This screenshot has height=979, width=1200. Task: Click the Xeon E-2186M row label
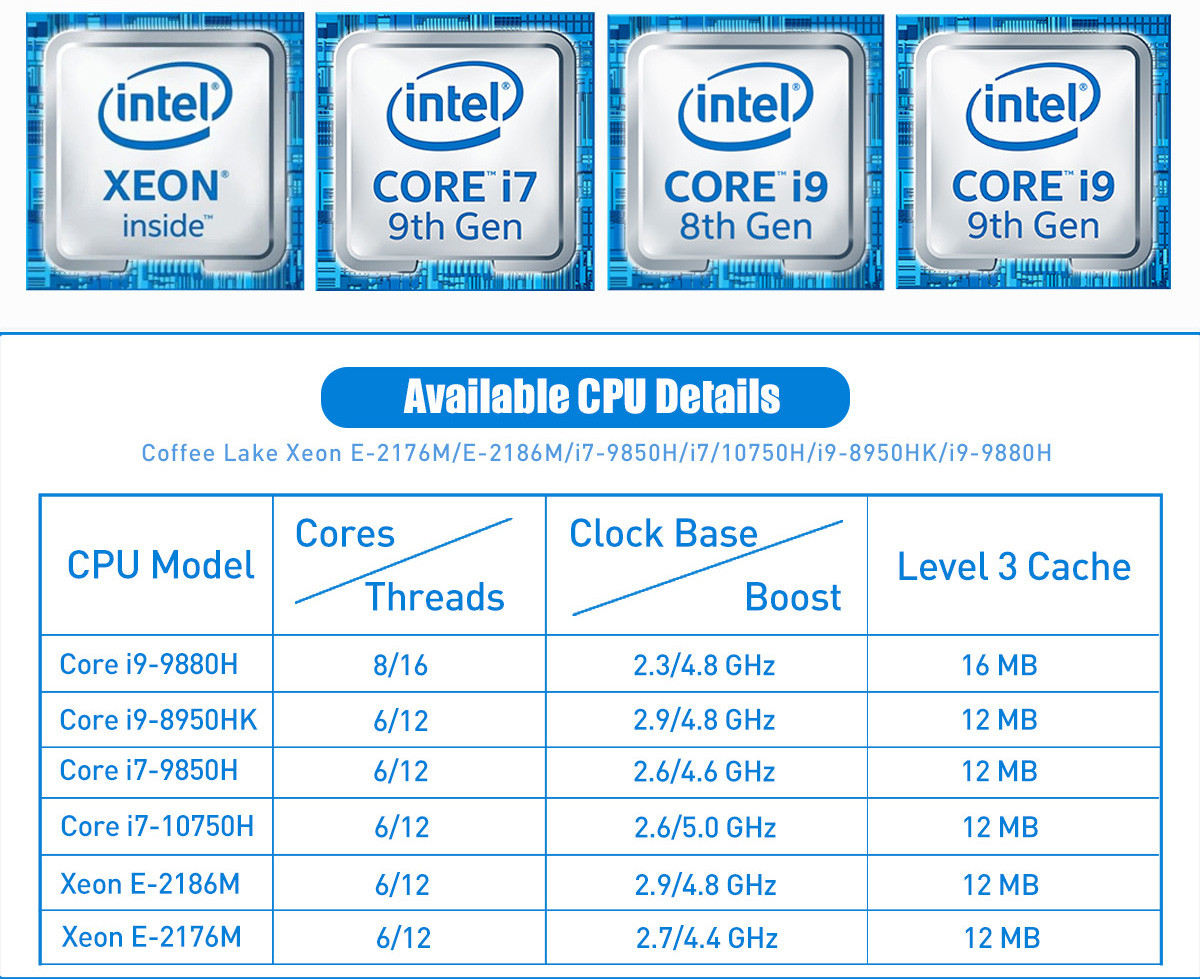click(x=150, y=884)
